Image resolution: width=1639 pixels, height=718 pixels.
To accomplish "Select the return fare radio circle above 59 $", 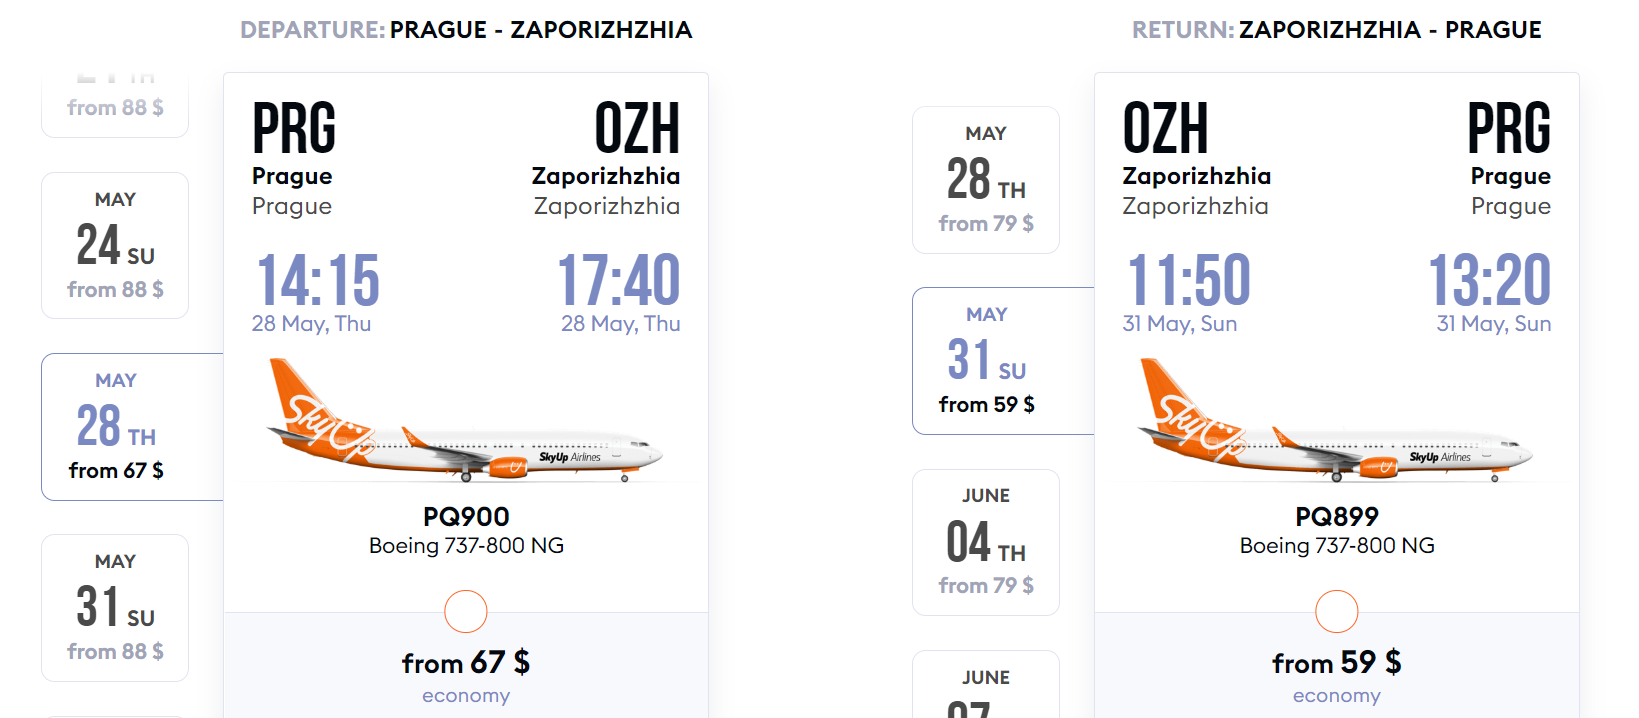I will pyautogui.click(x=1337, y=611).
